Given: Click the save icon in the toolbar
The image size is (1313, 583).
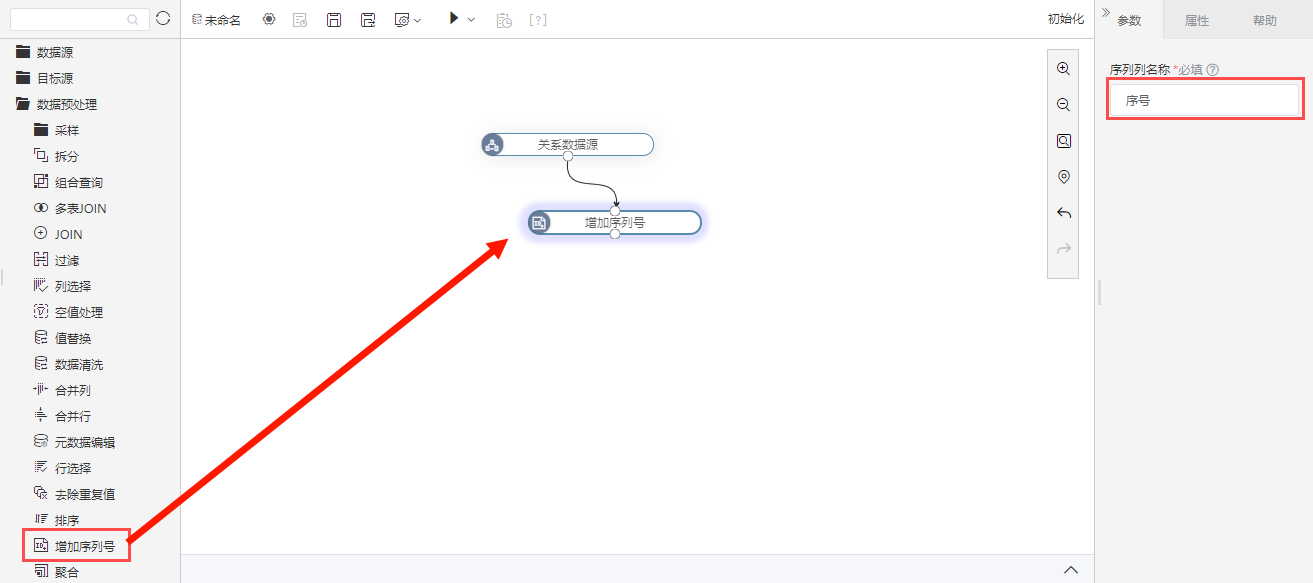Looking at the screenshot, I should [x=335, y=19].
